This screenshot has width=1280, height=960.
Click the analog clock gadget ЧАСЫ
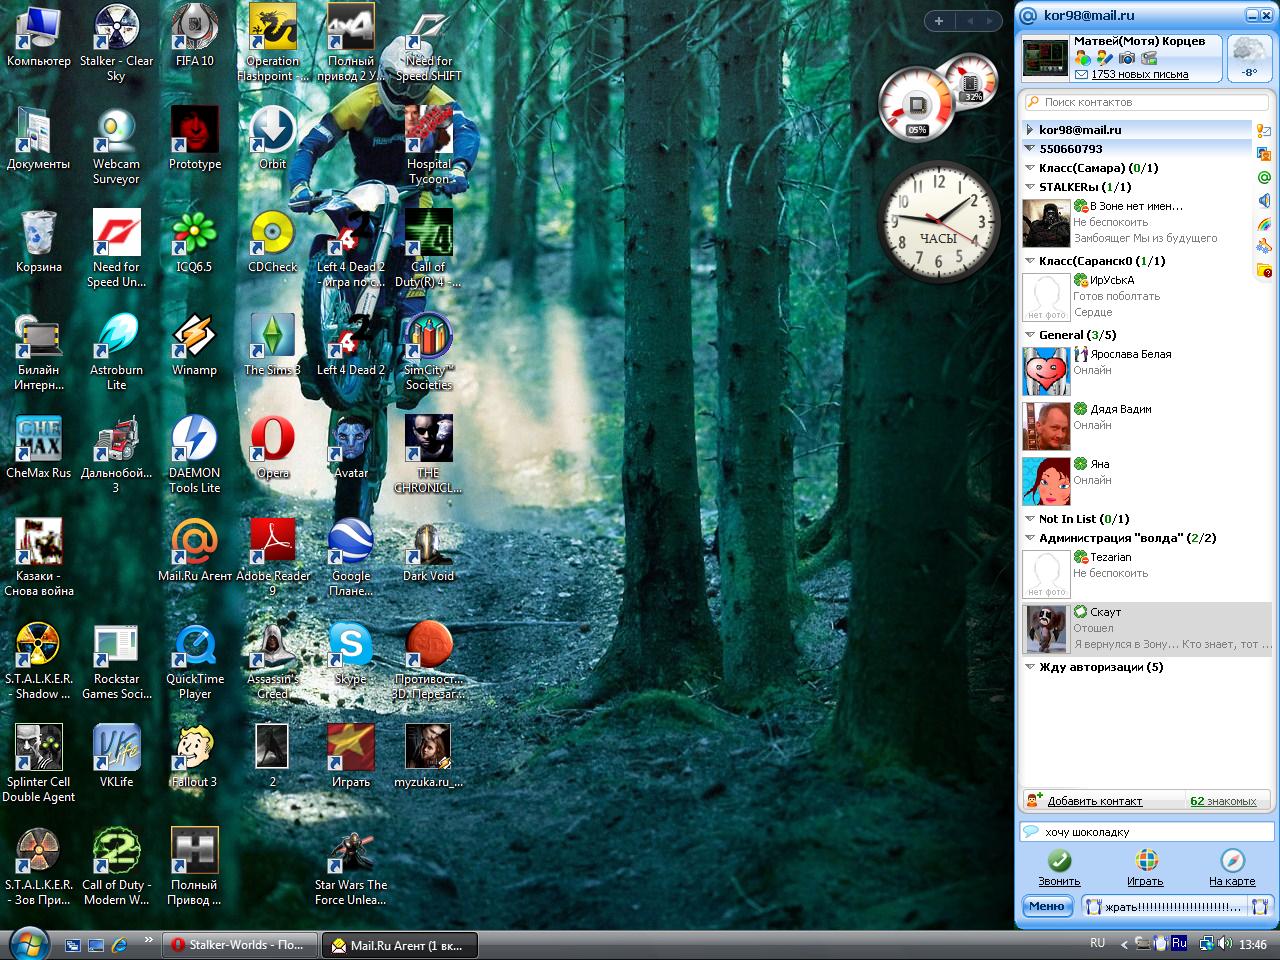point(938,222)
